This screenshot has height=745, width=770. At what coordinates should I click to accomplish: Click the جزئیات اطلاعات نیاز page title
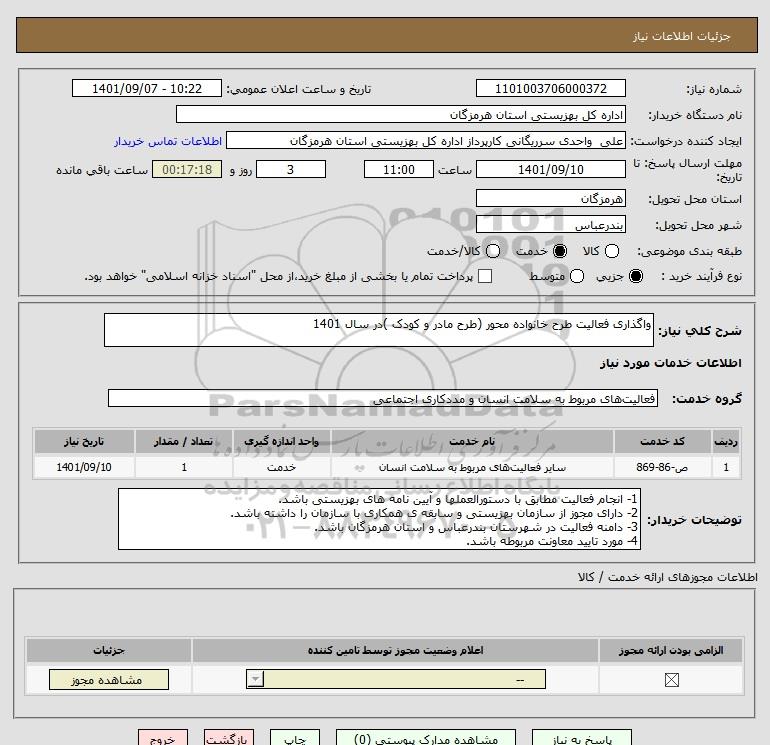681,36
